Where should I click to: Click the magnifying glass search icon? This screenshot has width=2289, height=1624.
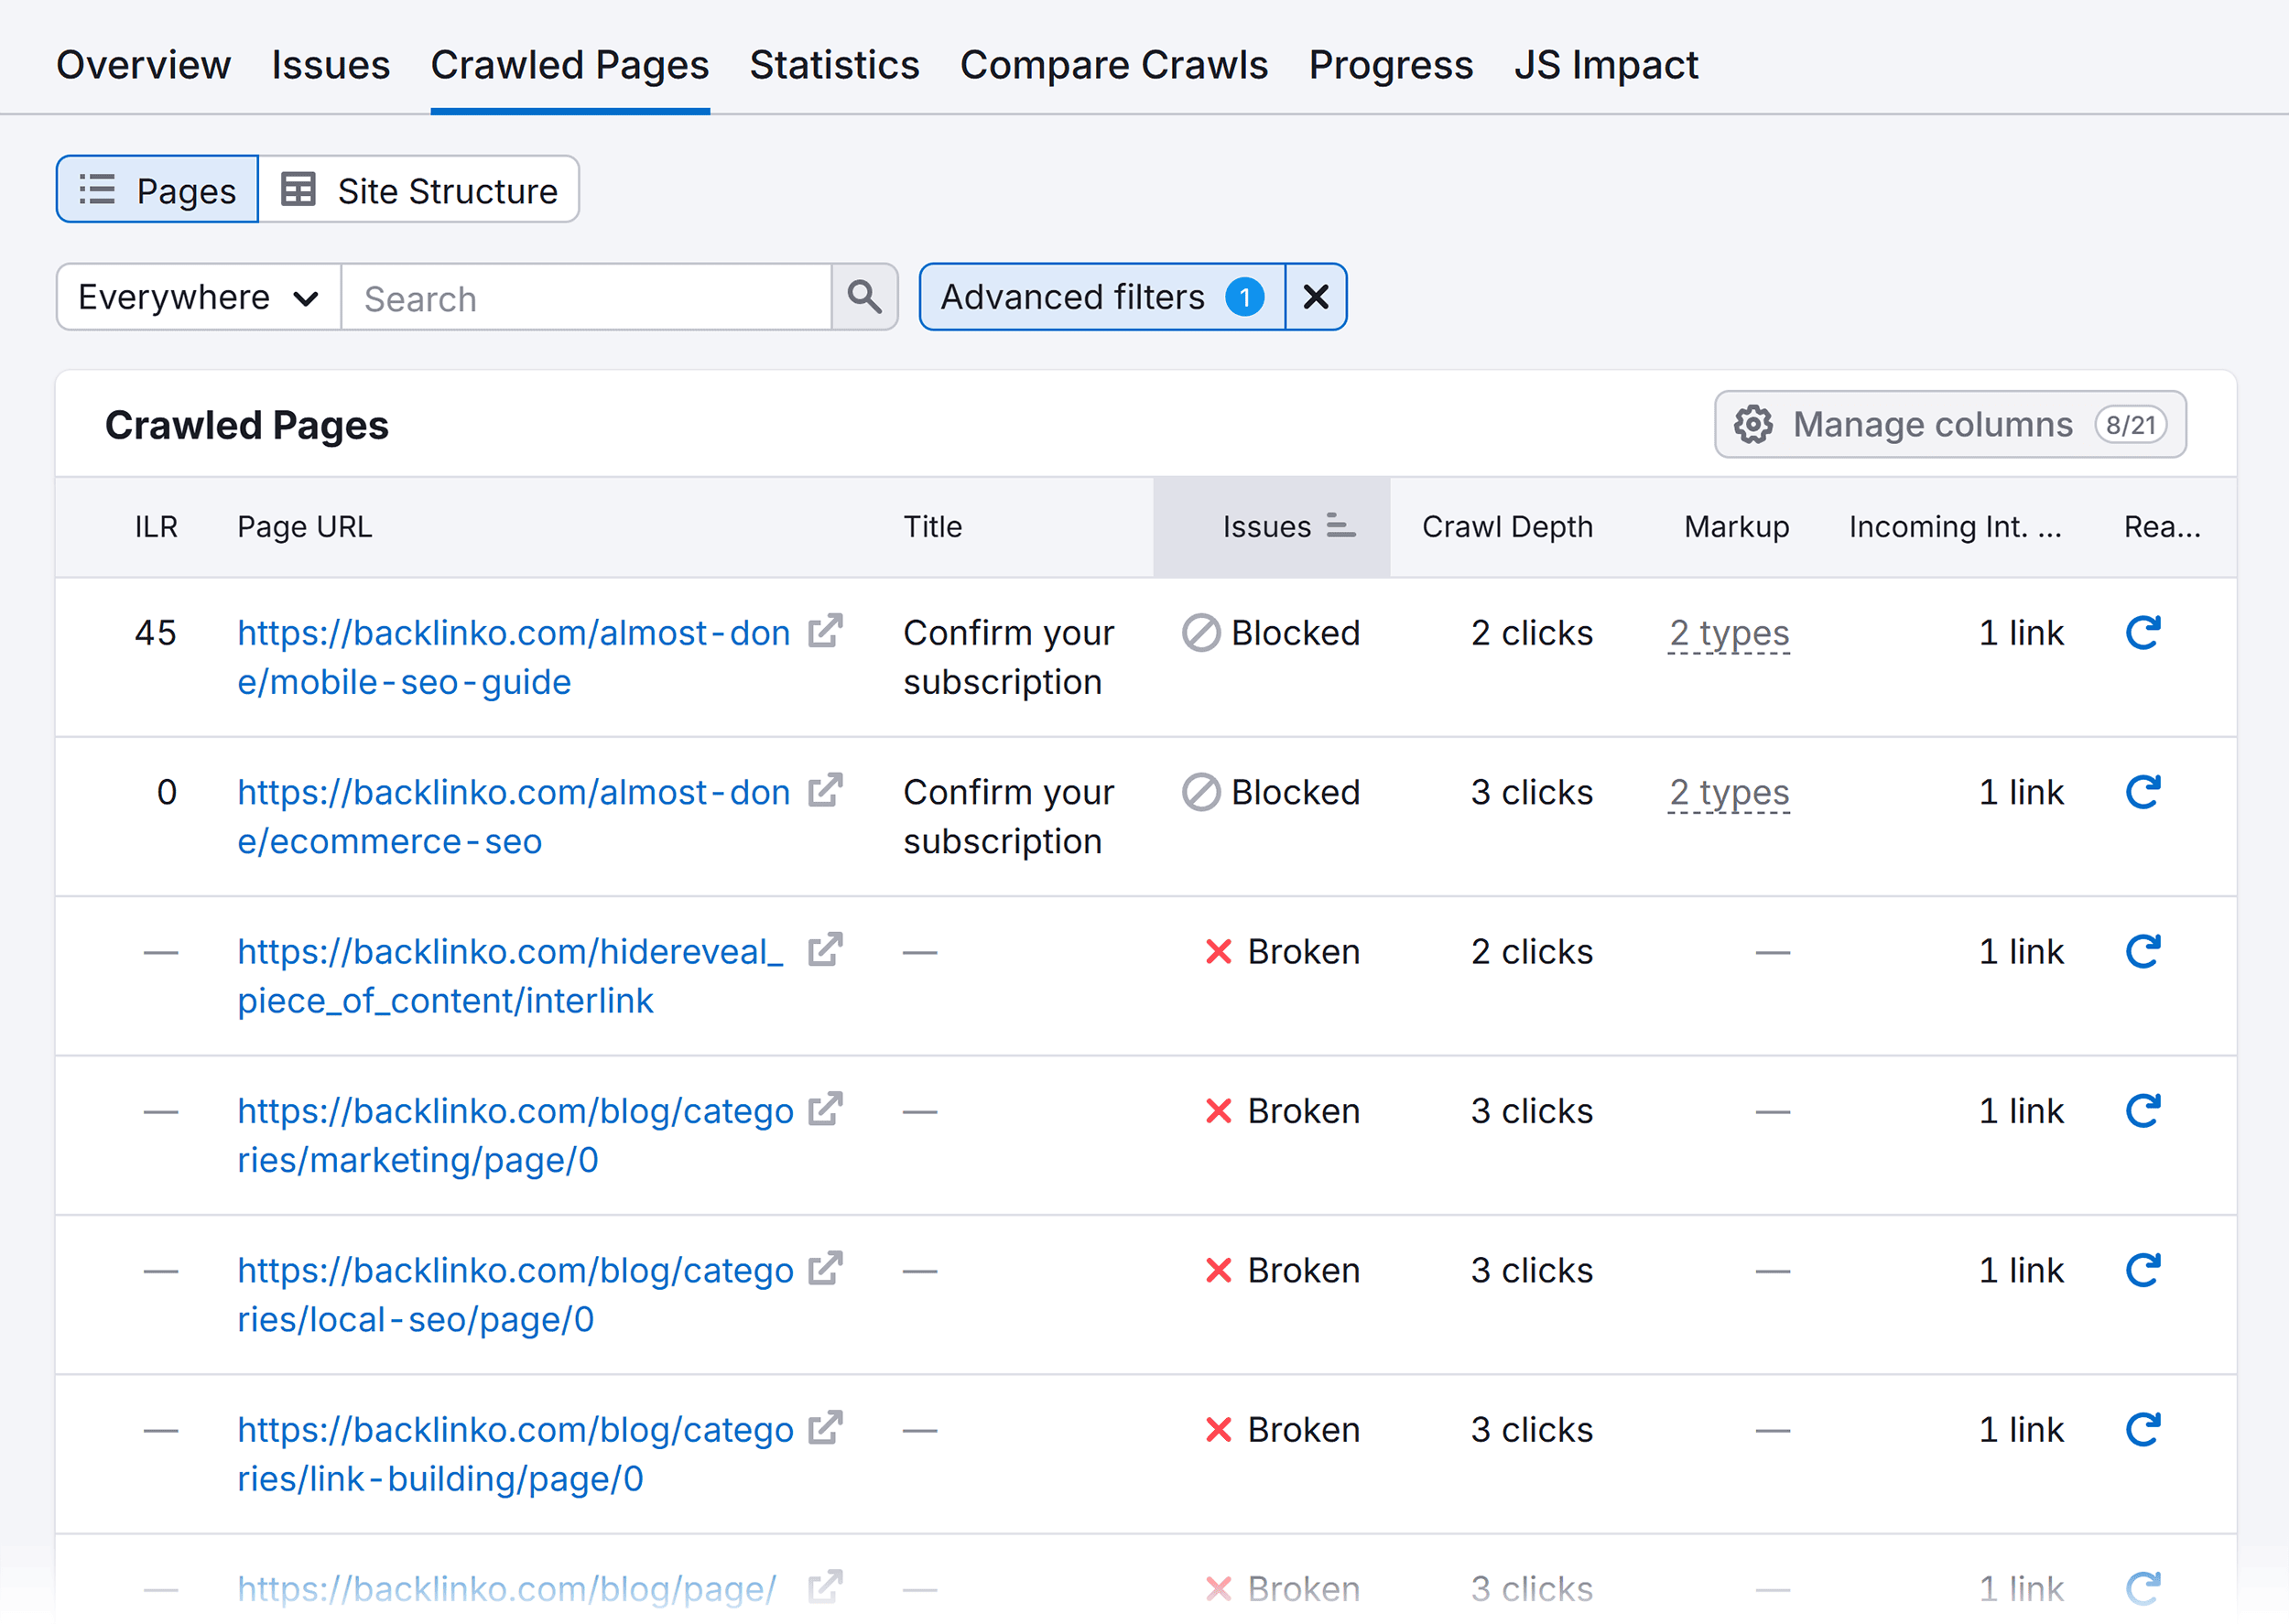pyautogui.click(x=864, y=297)
